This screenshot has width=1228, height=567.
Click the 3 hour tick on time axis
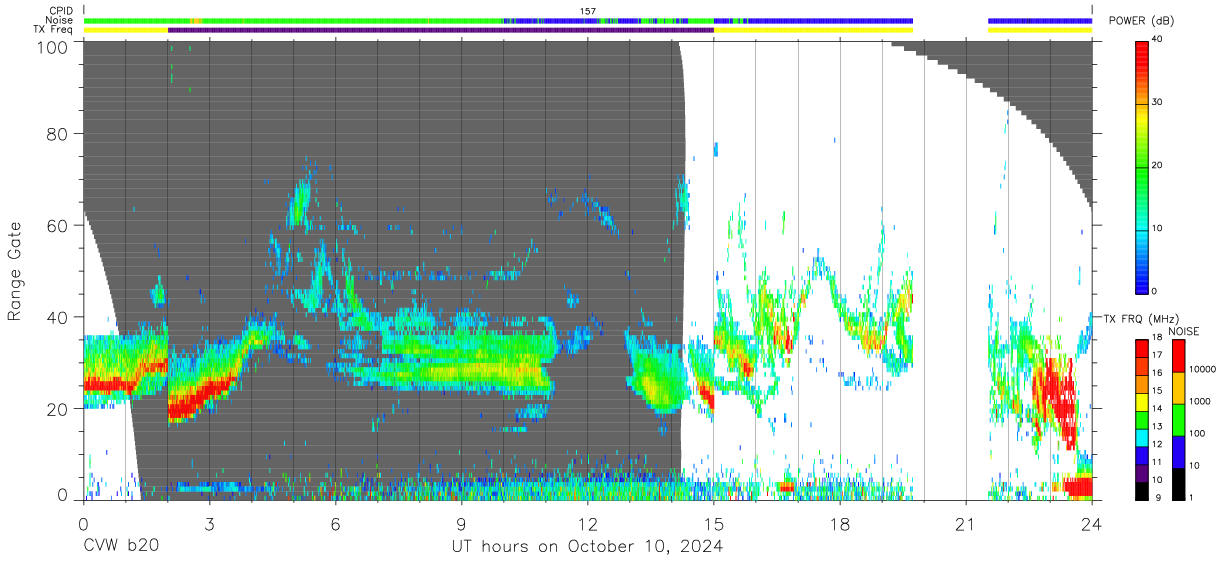pos(209,524)
